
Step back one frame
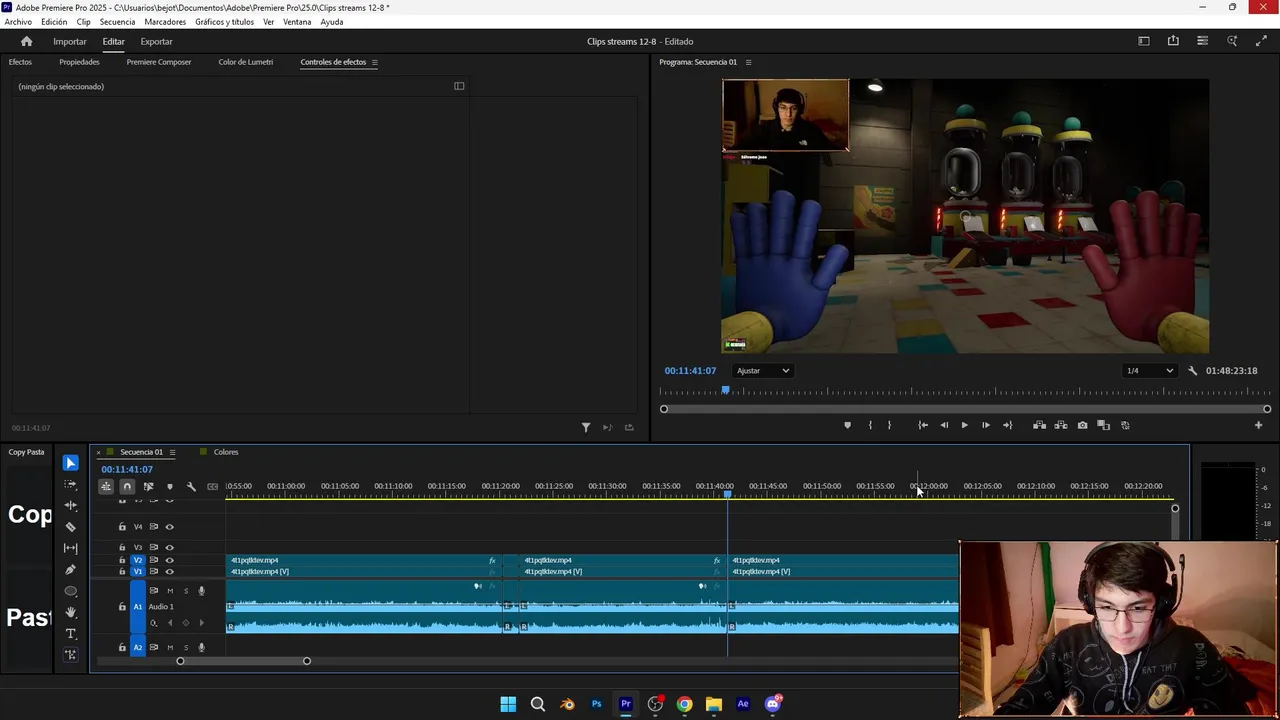[944, 425]
